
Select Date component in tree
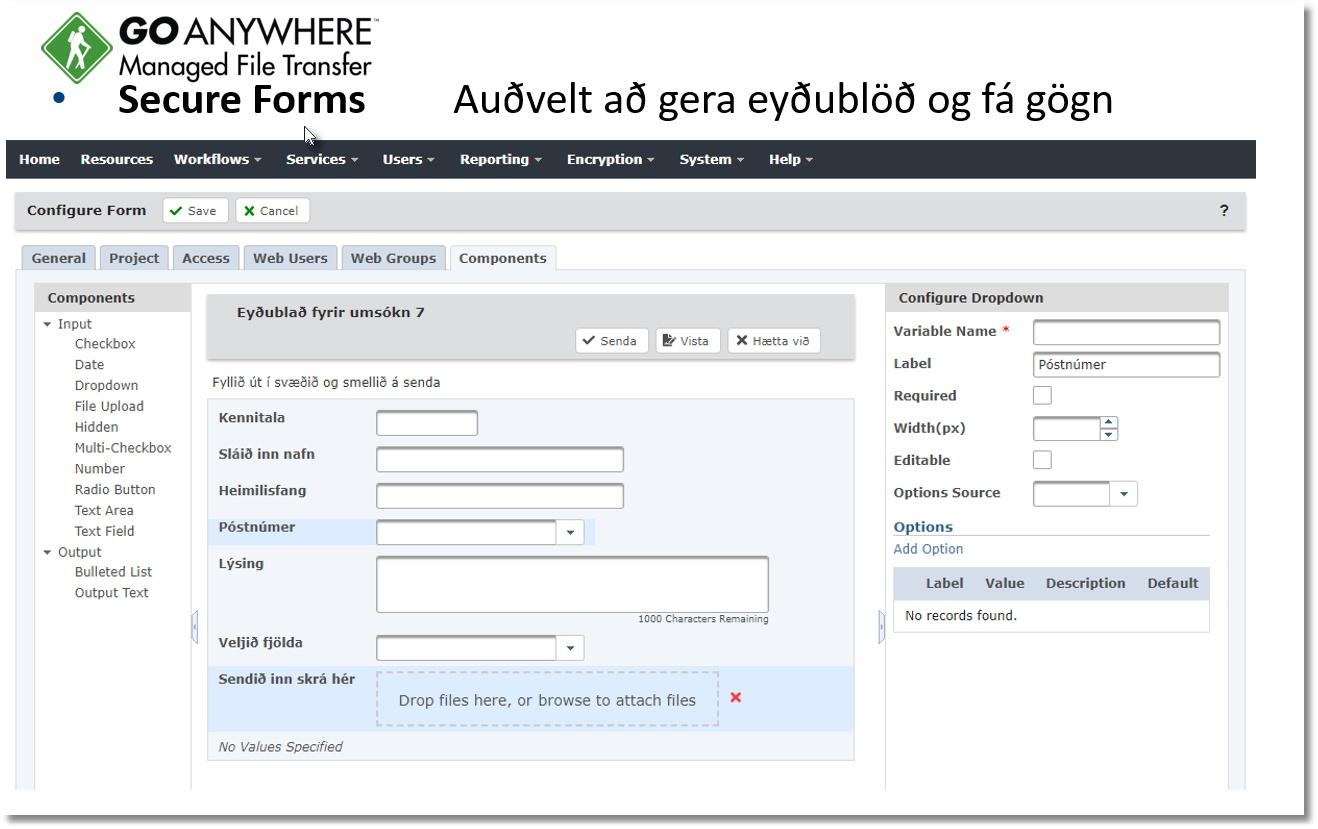[x=89, y=365]
